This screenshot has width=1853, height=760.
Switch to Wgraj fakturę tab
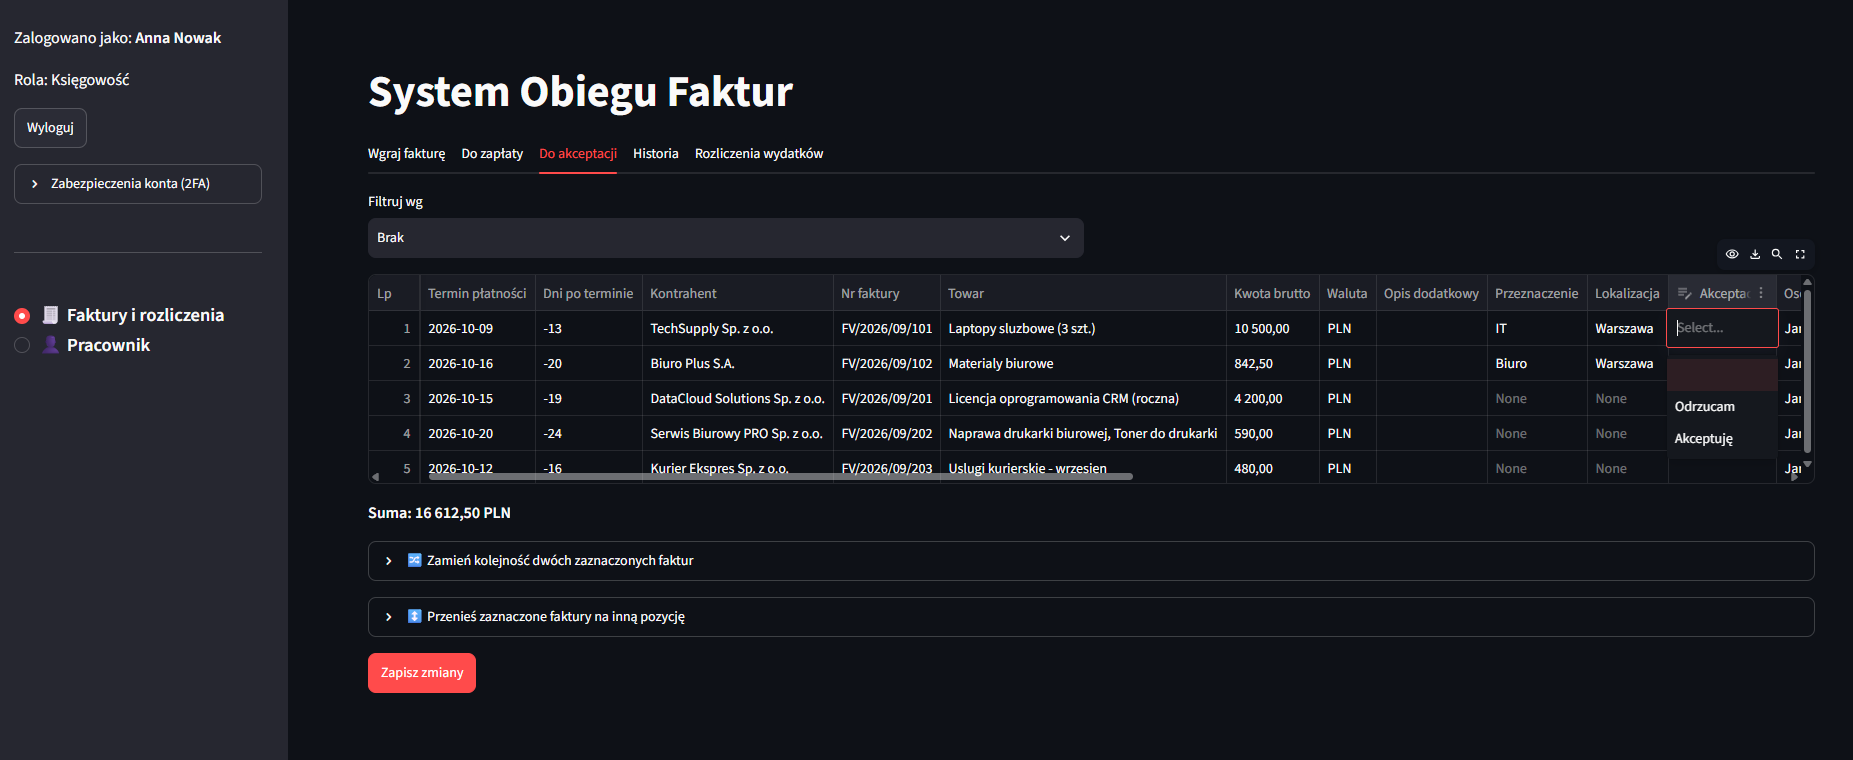[406, 154]
